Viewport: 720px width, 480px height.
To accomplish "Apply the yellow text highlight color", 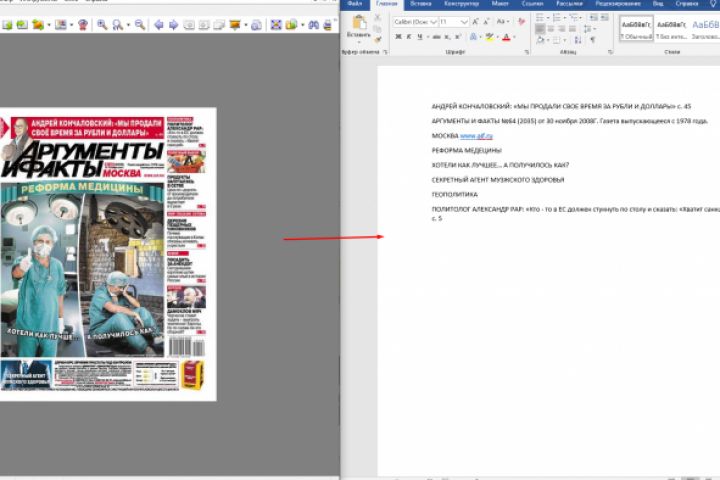I will (x=489, y=37).
